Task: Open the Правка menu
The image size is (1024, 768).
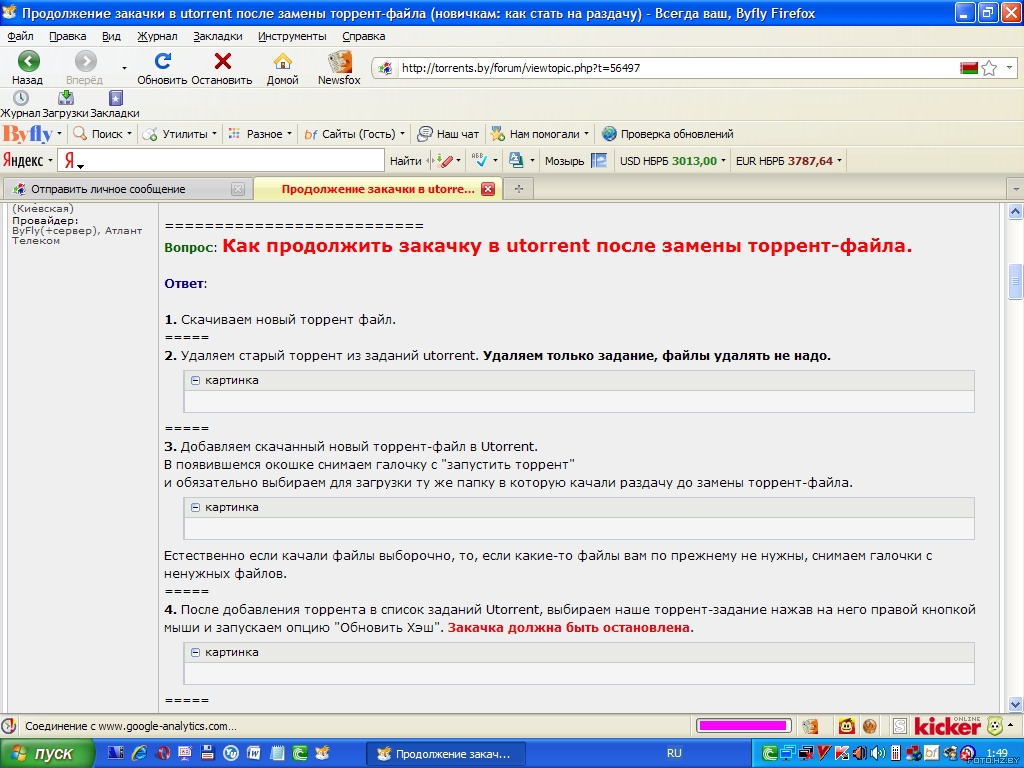Action: tap(67, 37)
